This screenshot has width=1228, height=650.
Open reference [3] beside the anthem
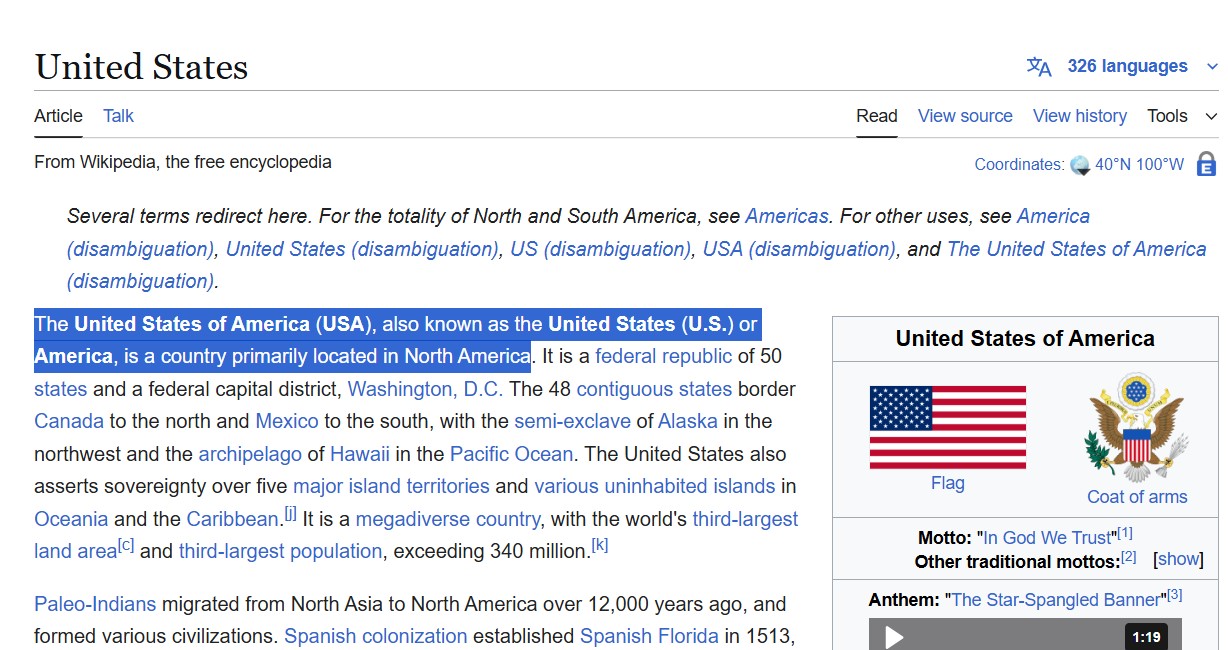pos(1175,595)
